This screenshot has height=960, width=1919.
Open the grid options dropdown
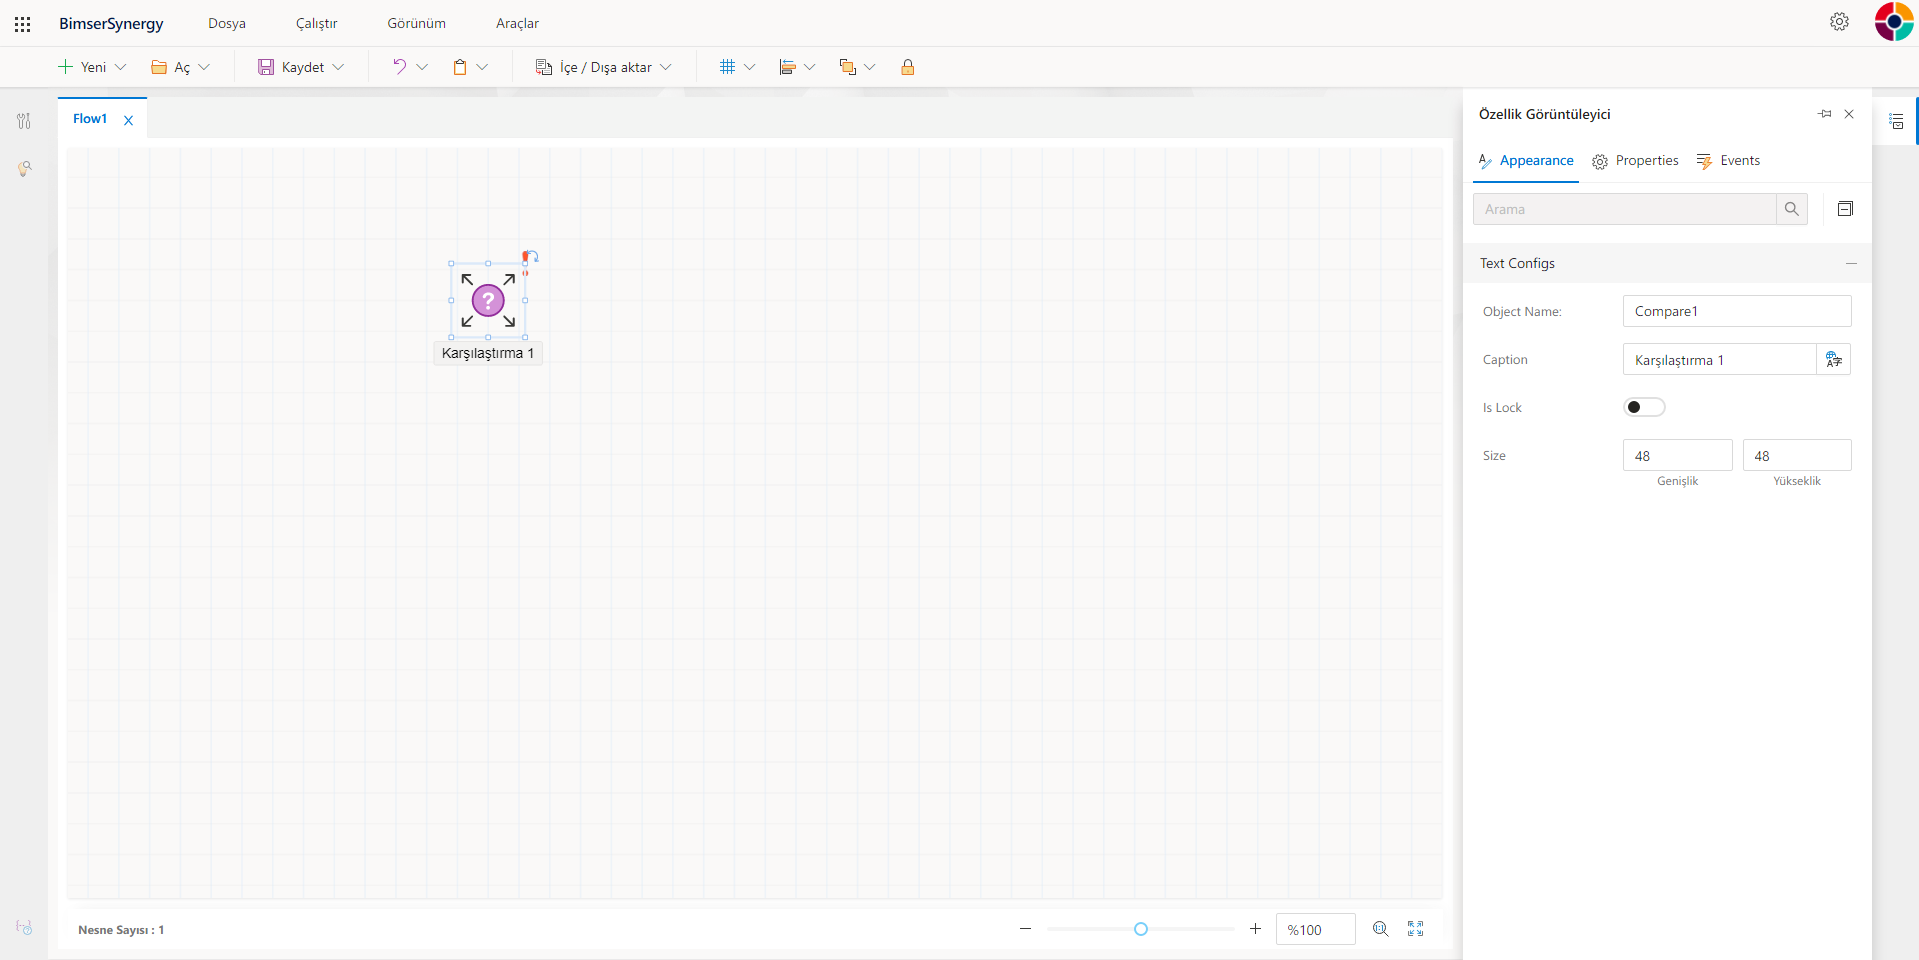point(749,67)
